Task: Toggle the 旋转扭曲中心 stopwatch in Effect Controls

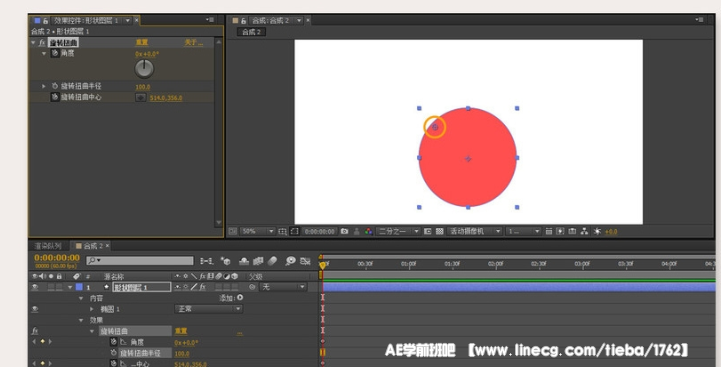Action: pos(55,97)
